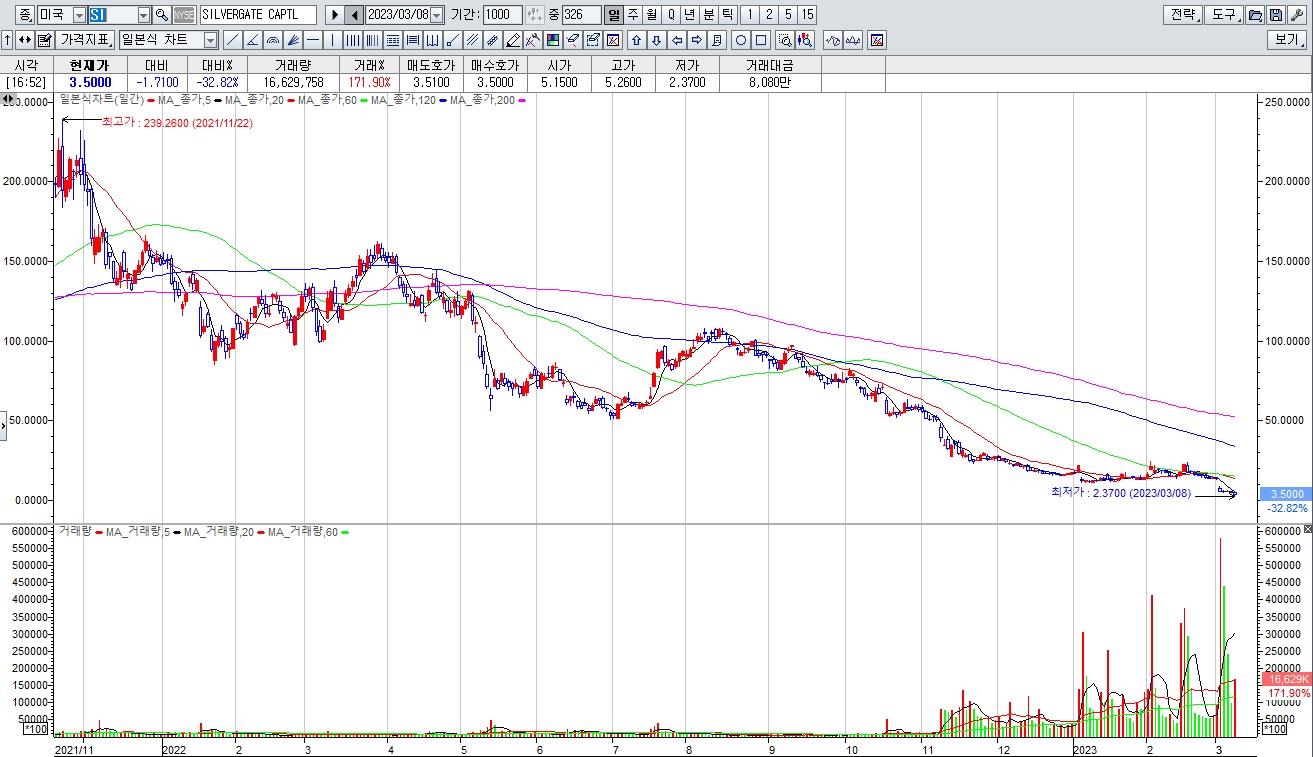
Task: Open the color palette grid icon
Action: [553, 40]
